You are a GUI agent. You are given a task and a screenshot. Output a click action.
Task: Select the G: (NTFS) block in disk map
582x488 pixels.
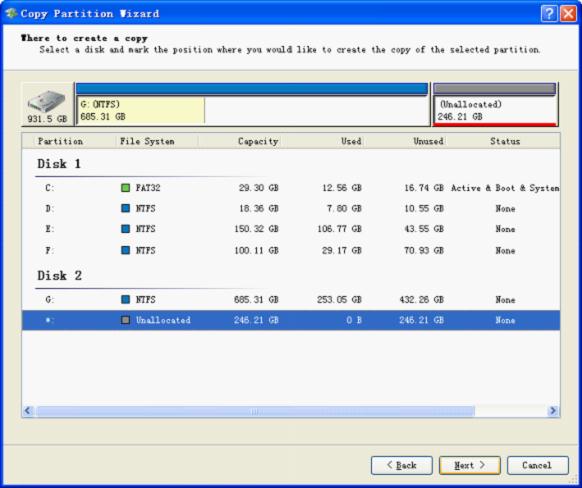pyautogui.click(x=252, y=105)
